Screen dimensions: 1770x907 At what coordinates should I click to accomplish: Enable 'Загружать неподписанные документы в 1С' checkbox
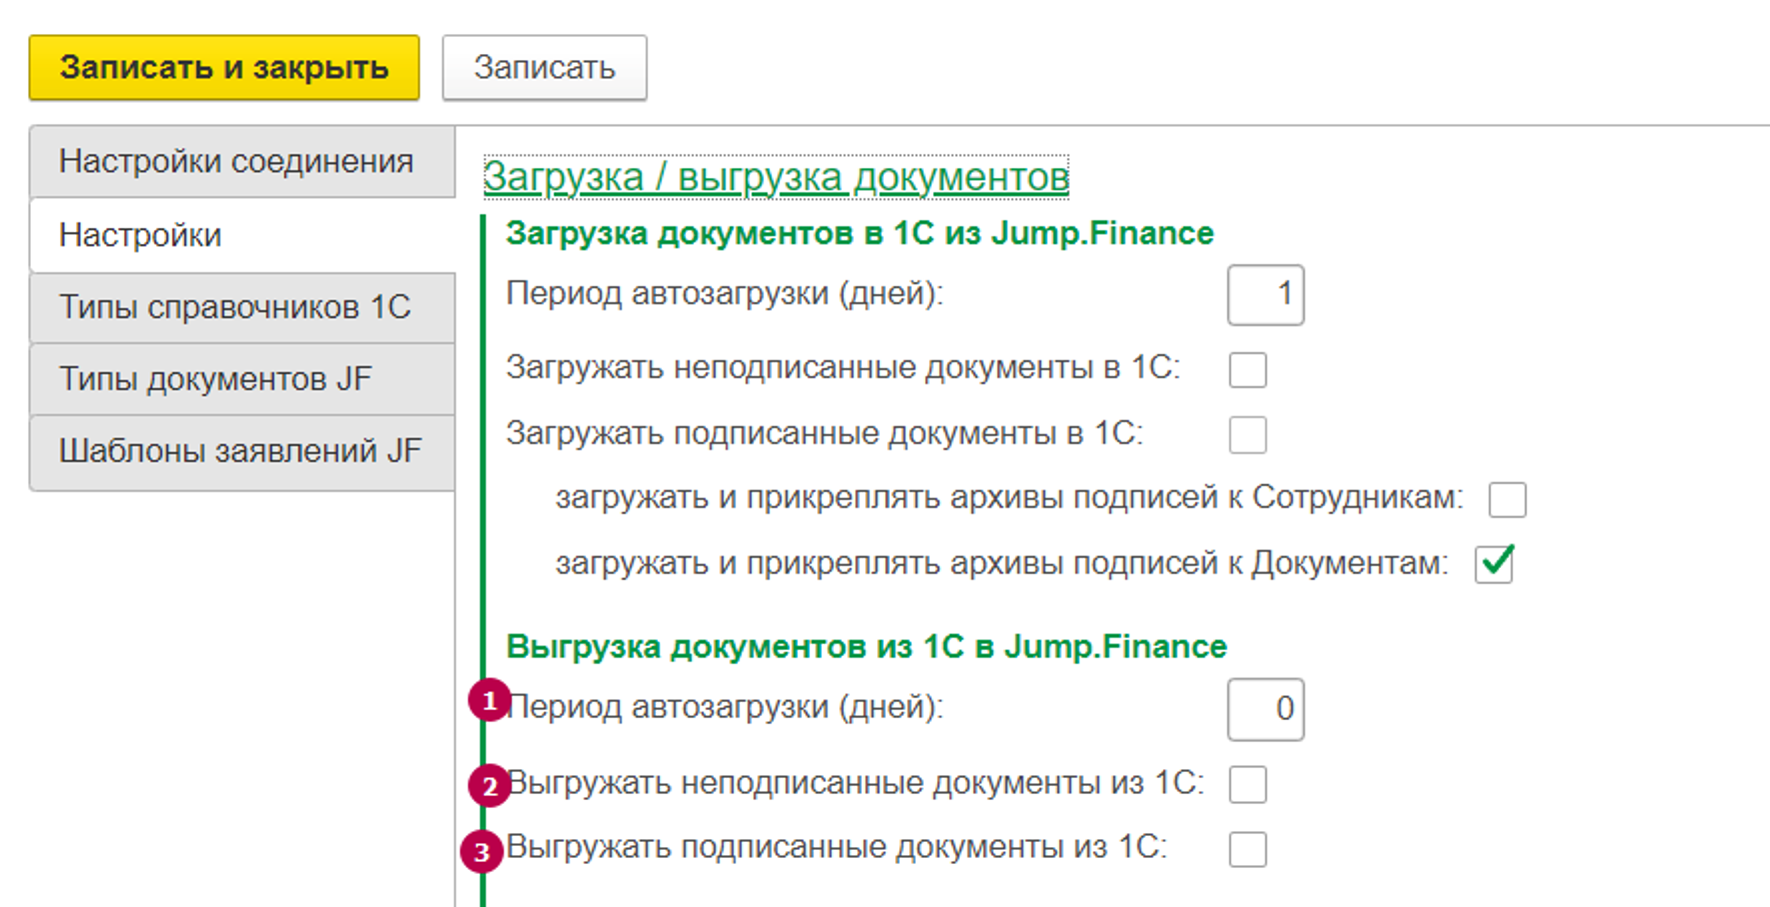(x=1247, y=370)
